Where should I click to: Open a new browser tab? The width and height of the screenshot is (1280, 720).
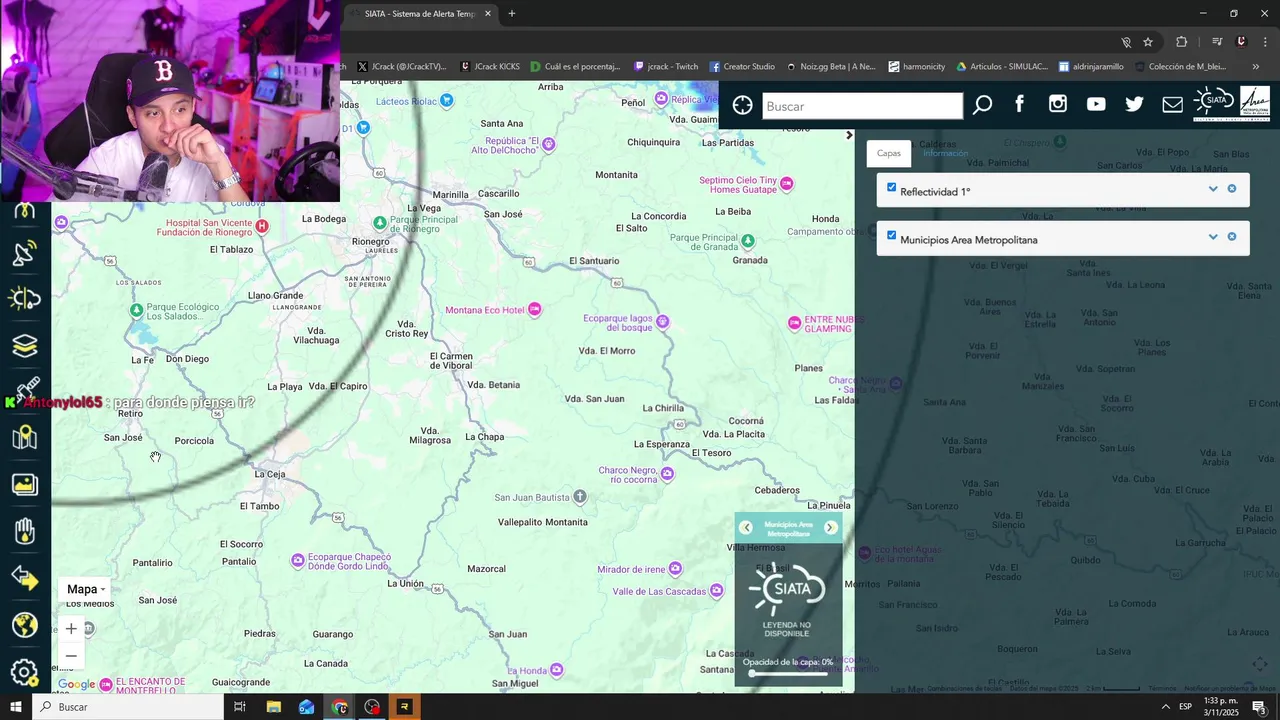pos(512,14)
